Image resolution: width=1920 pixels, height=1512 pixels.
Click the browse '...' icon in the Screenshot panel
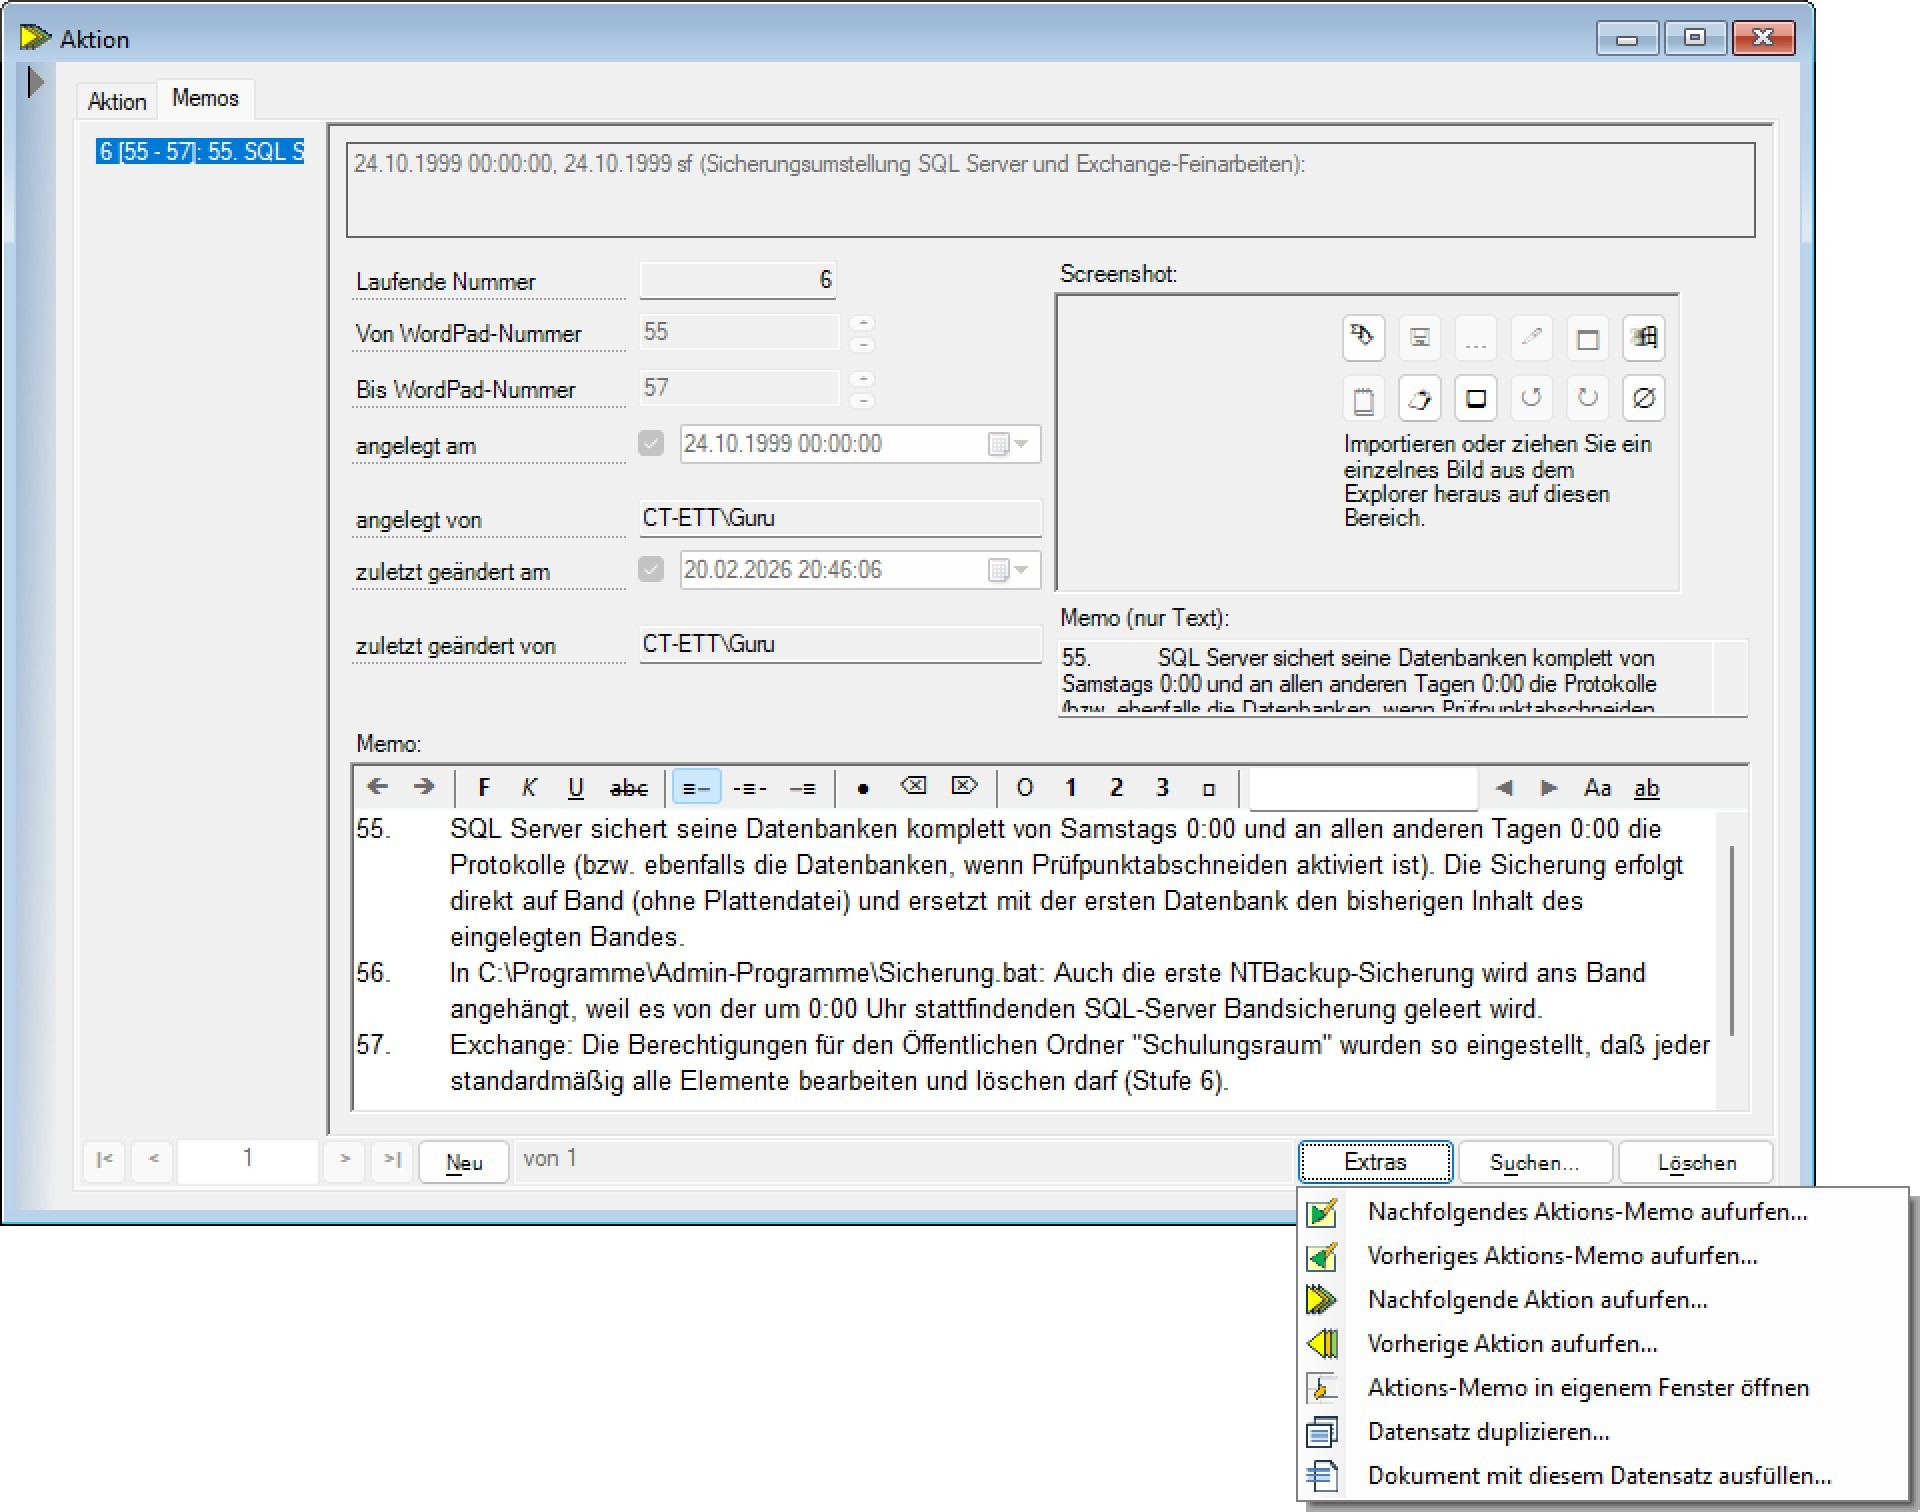tap(1475, 338)
